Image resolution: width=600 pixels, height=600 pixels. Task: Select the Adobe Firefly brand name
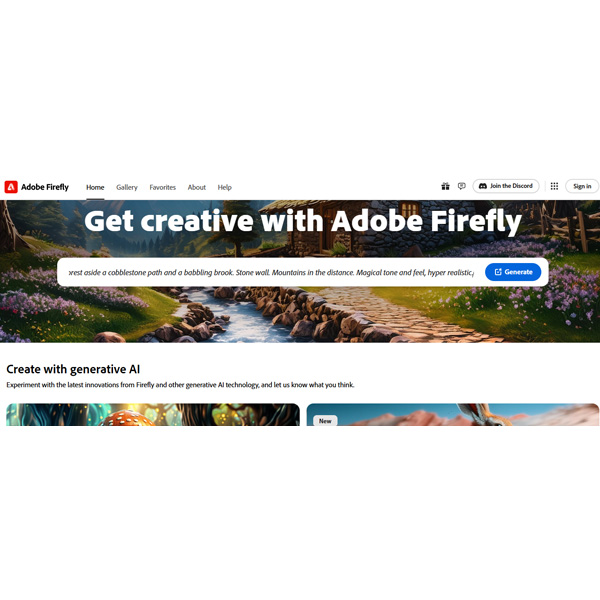point(45,187)
